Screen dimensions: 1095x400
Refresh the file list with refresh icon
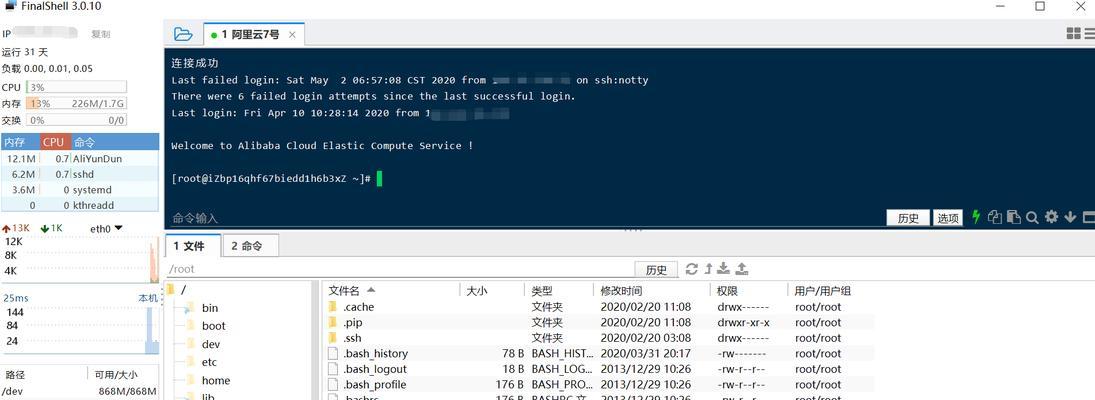(691, 269)
